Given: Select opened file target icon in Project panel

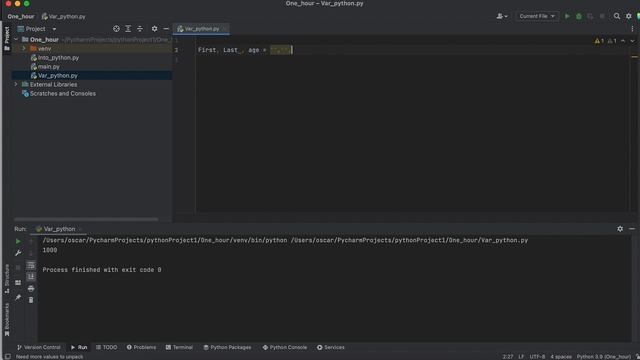Looking at the screenshot, I should [116, 29].
